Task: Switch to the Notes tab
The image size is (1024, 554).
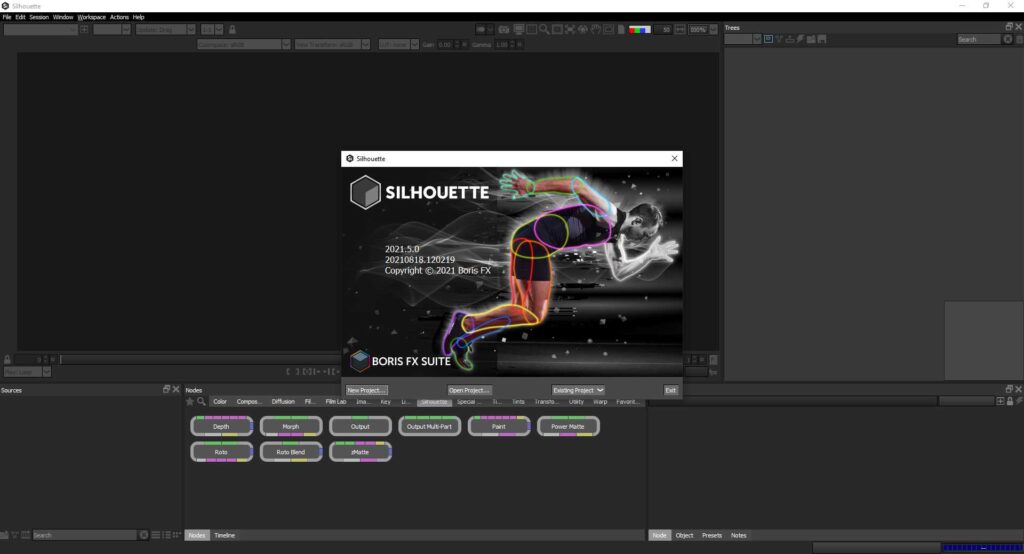Action: pos(739,535)
